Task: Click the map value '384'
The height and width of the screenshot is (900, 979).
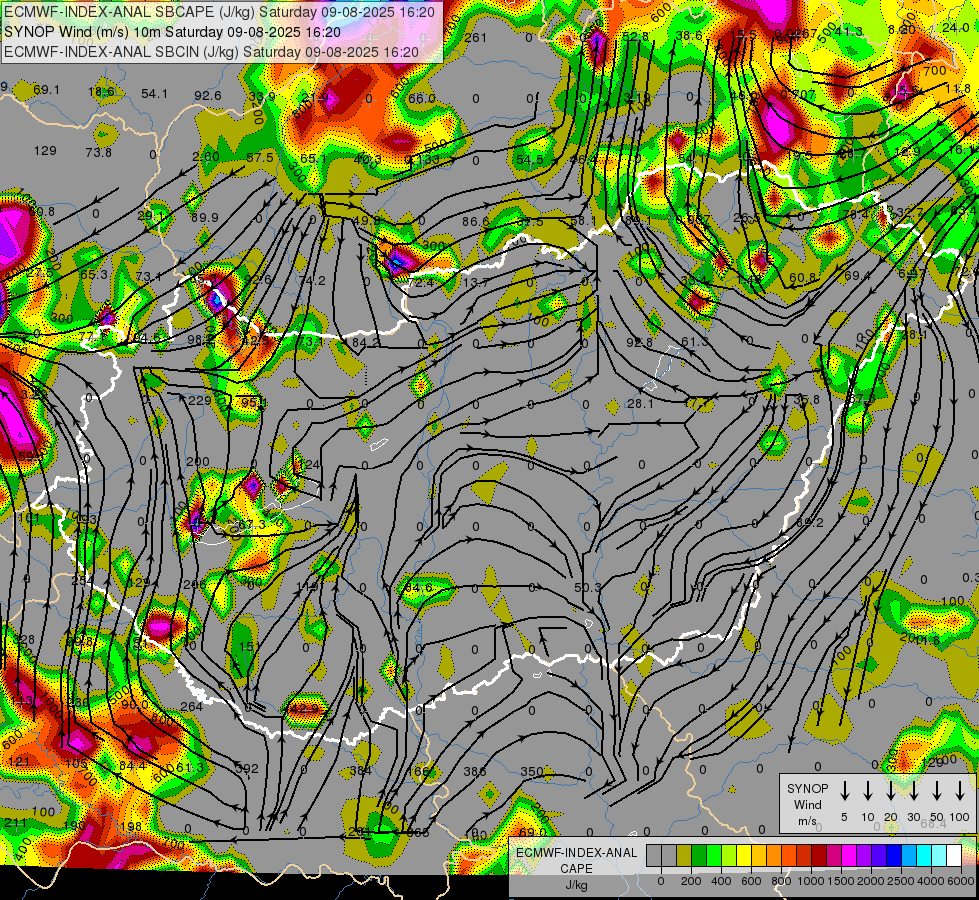Action: click(x=360, y=771)
